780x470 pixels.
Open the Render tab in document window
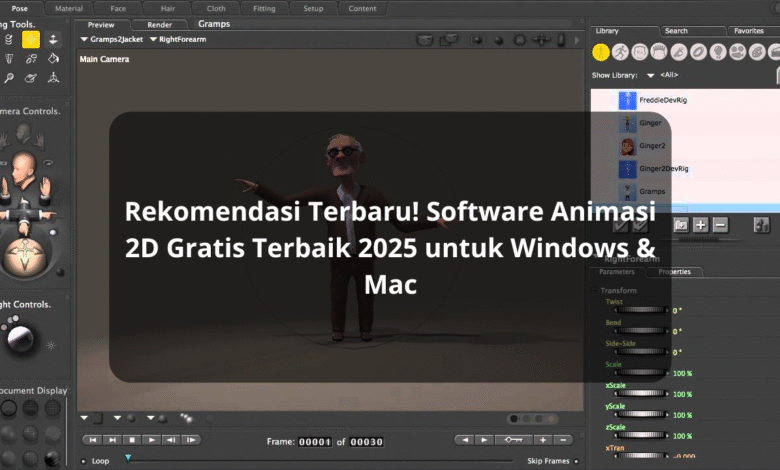pyautogui.click(x=160, y=24)
